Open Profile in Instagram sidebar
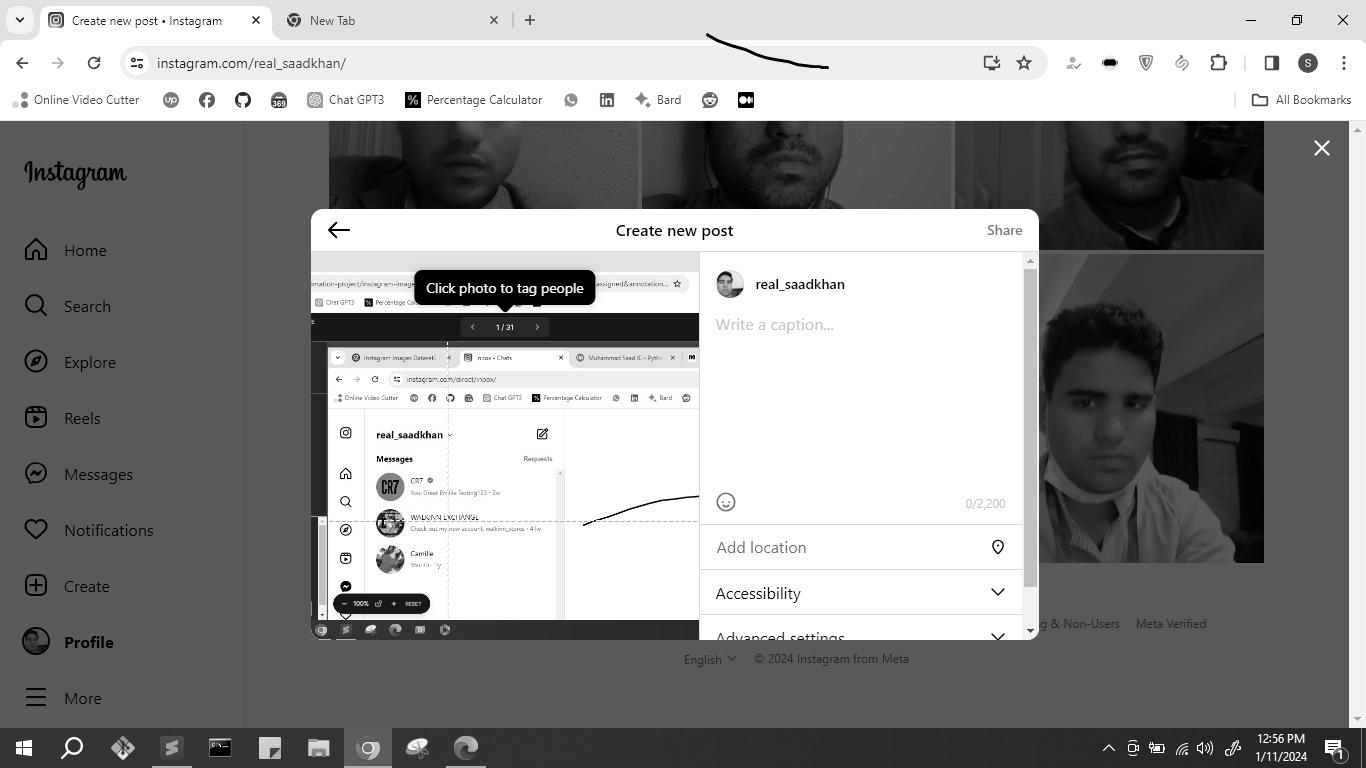Image resolution: width=1366 pixels, height=768 pixels. [69, 642]
